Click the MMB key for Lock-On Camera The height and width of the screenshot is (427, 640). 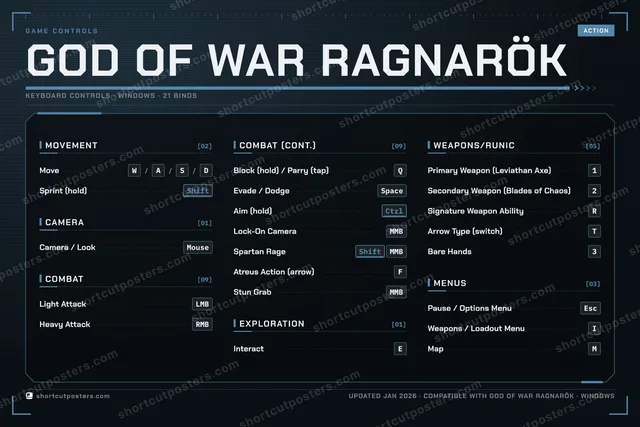pyautogui.click(x=396, y=231)
